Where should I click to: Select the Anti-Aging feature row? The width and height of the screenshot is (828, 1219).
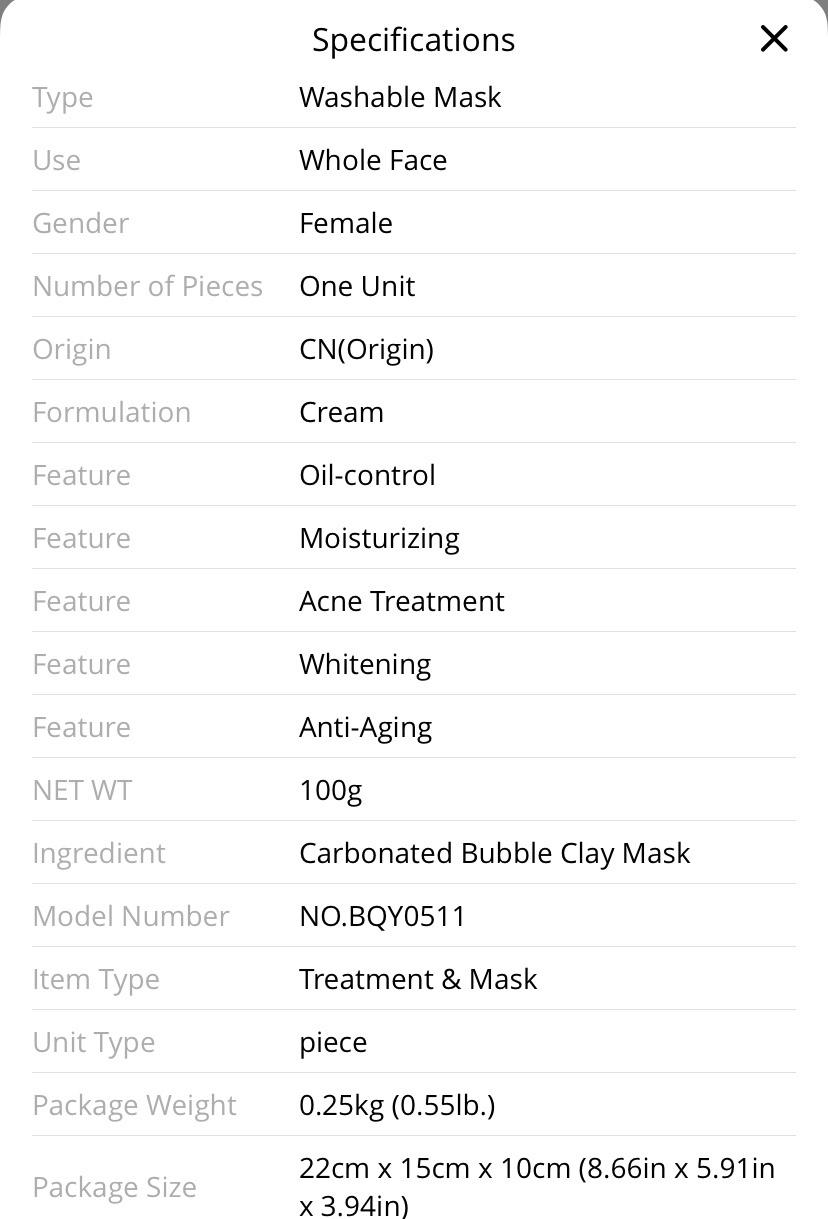point(414,727)
